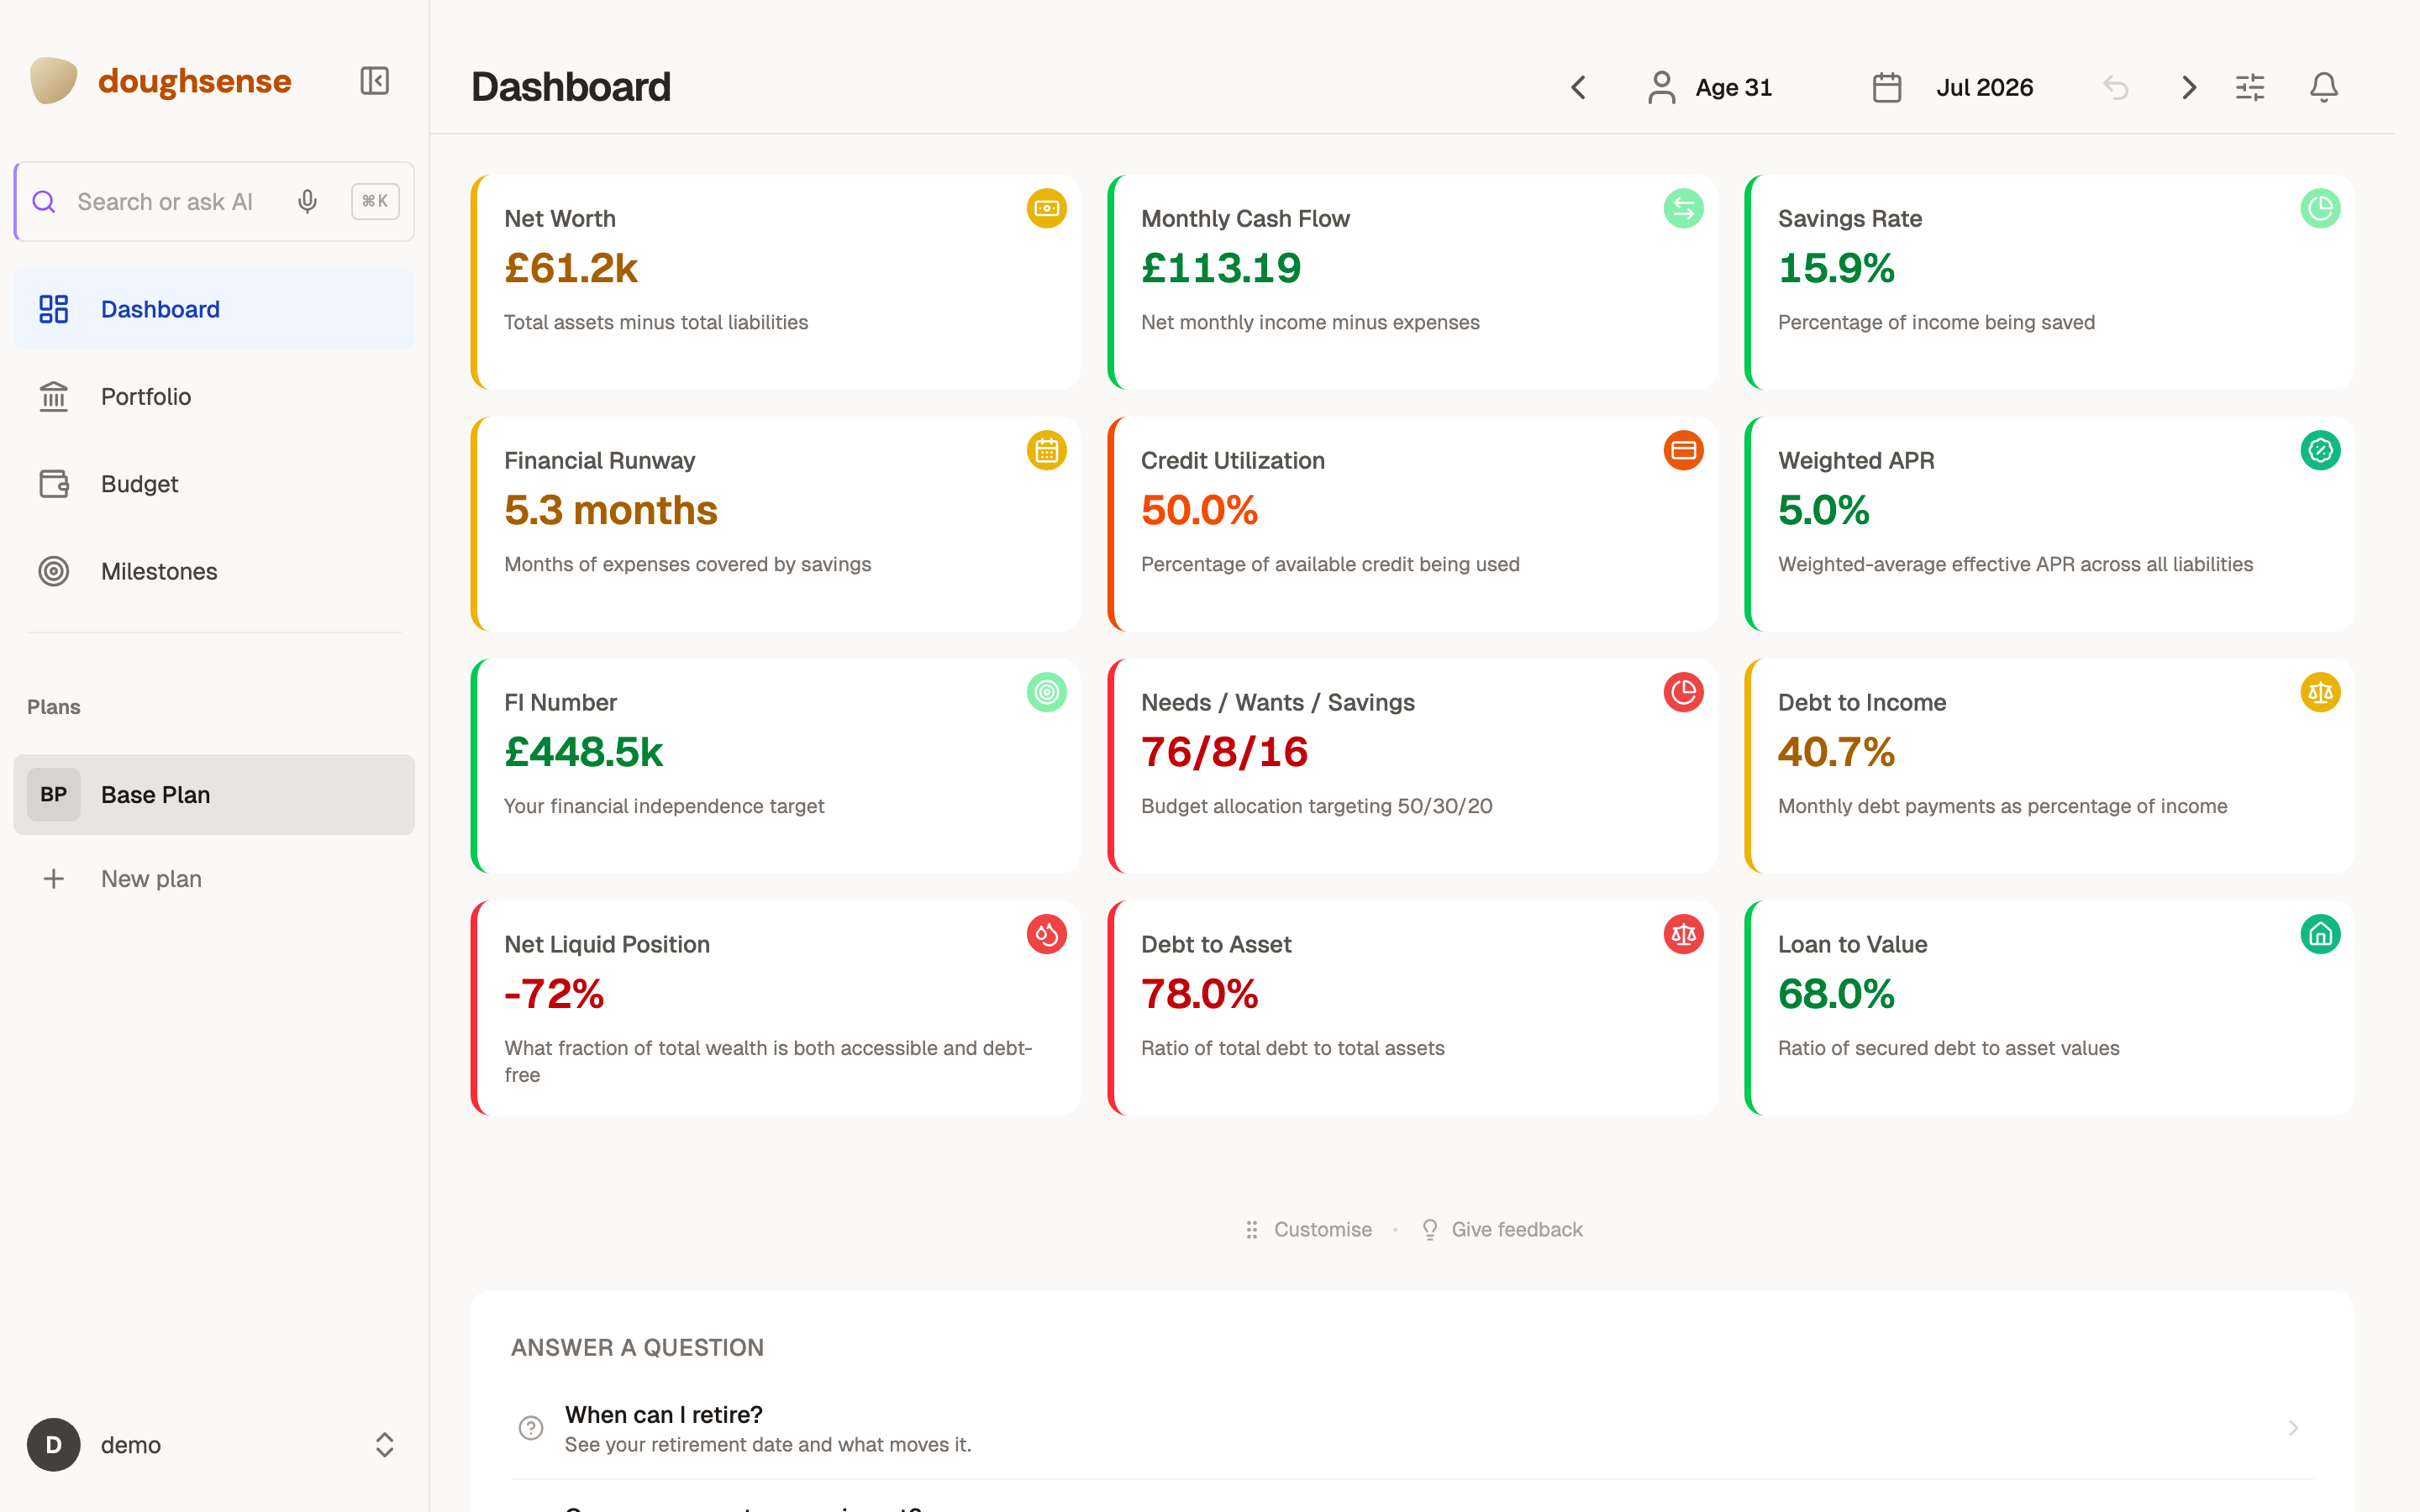
Task: Click the ⌘K shortcut badge
Action: click(375, 202)
